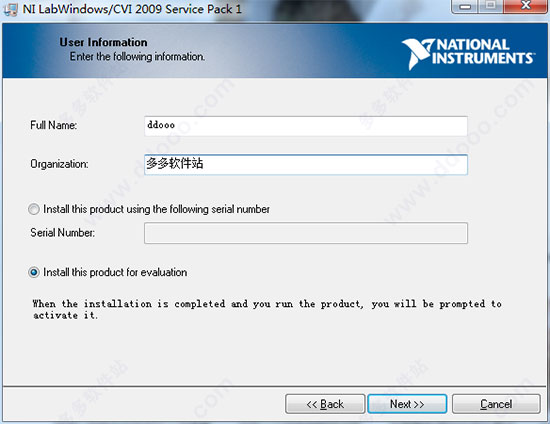Click the 'Serial Number:' label
The width and height of the screenshot is (550, 424).
click(62, 233)
